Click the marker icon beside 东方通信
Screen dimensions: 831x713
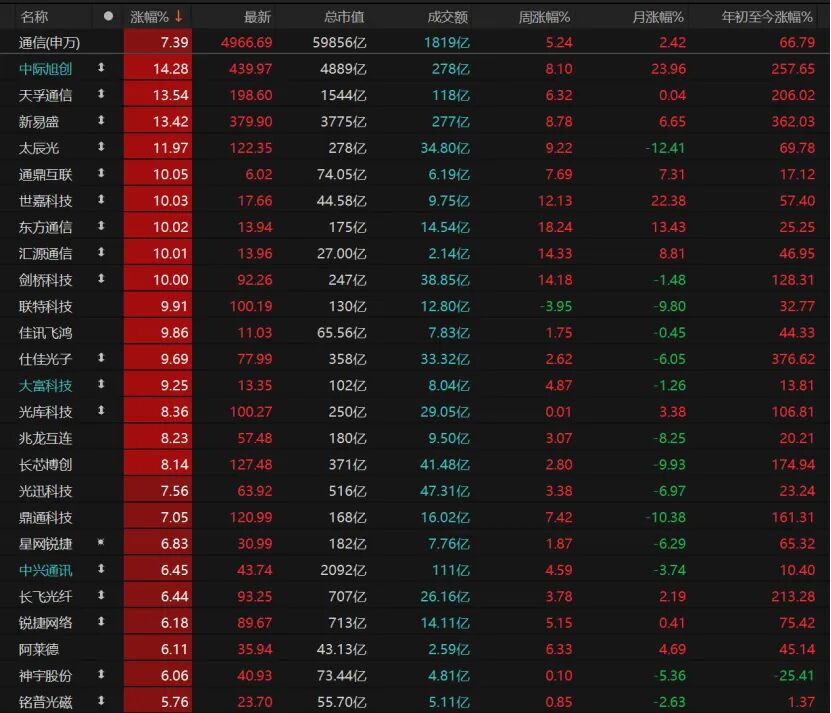click(x=100, y=226)
